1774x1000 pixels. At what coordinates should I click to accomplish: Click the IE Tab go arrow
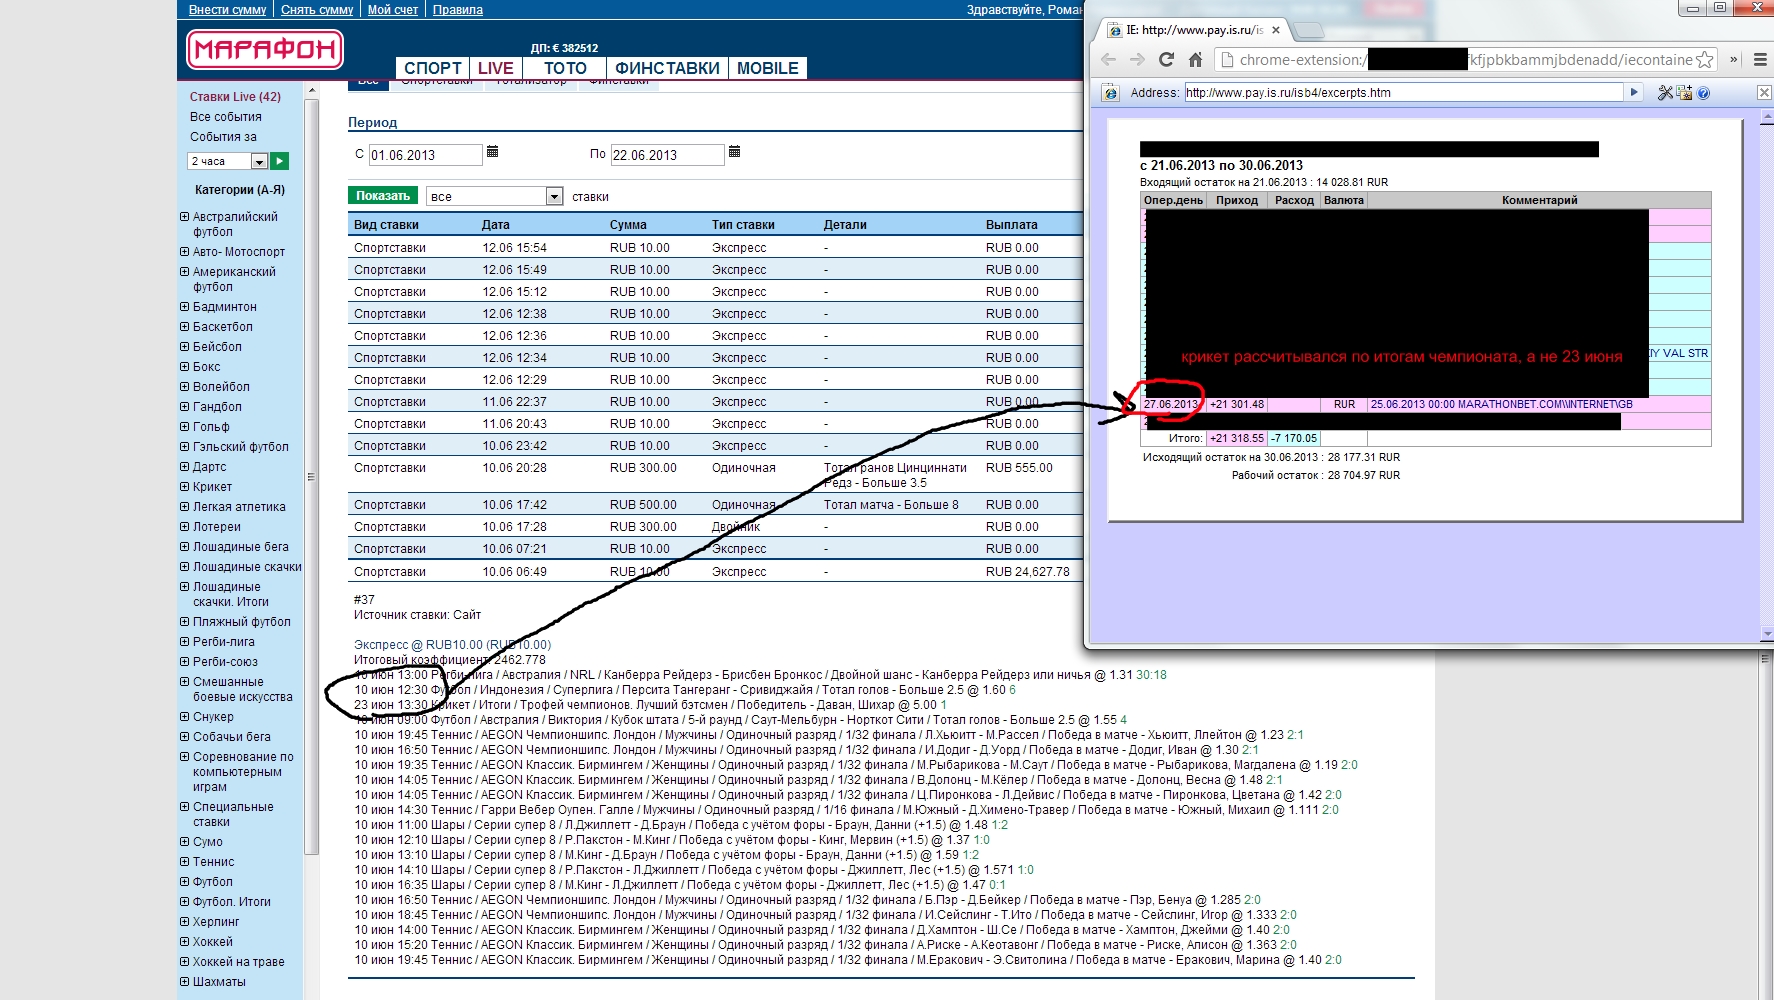(1634, 92)
